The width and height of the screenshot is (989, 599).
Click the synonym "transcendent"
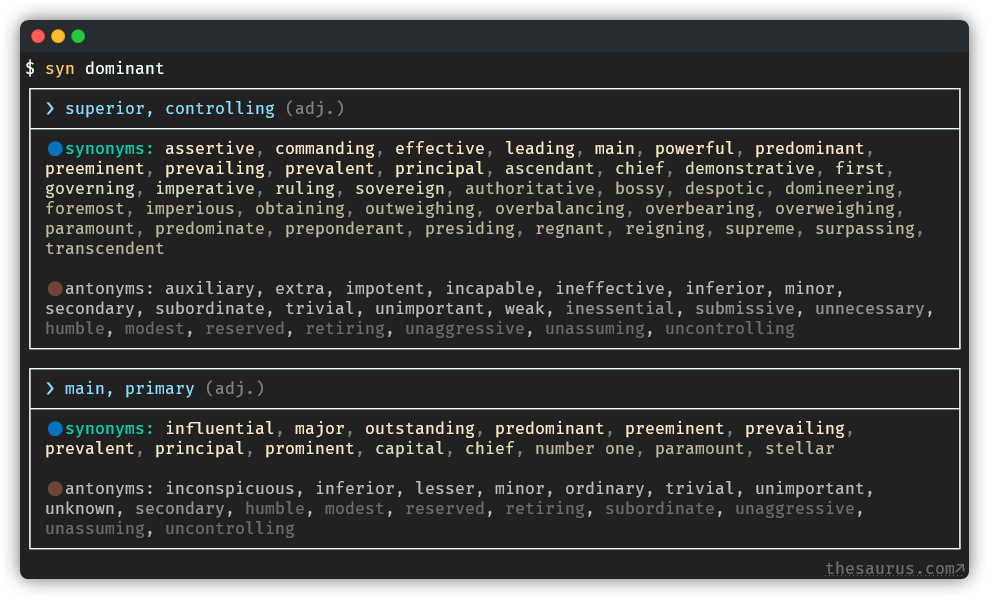[104, 249]
